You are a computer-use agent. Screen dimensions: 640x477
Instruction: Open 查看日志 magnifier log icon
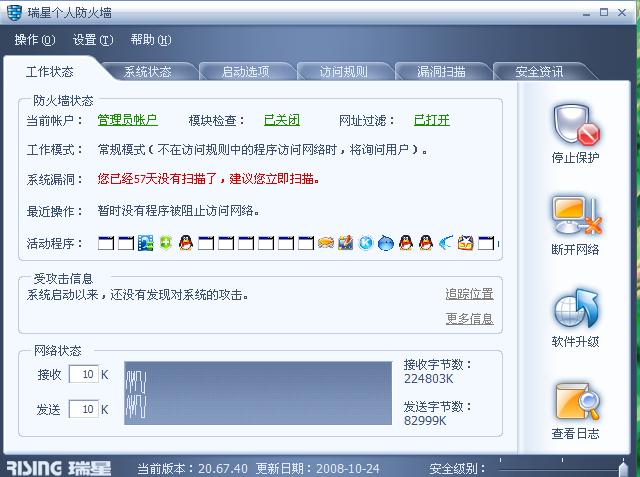click(577, 401)
